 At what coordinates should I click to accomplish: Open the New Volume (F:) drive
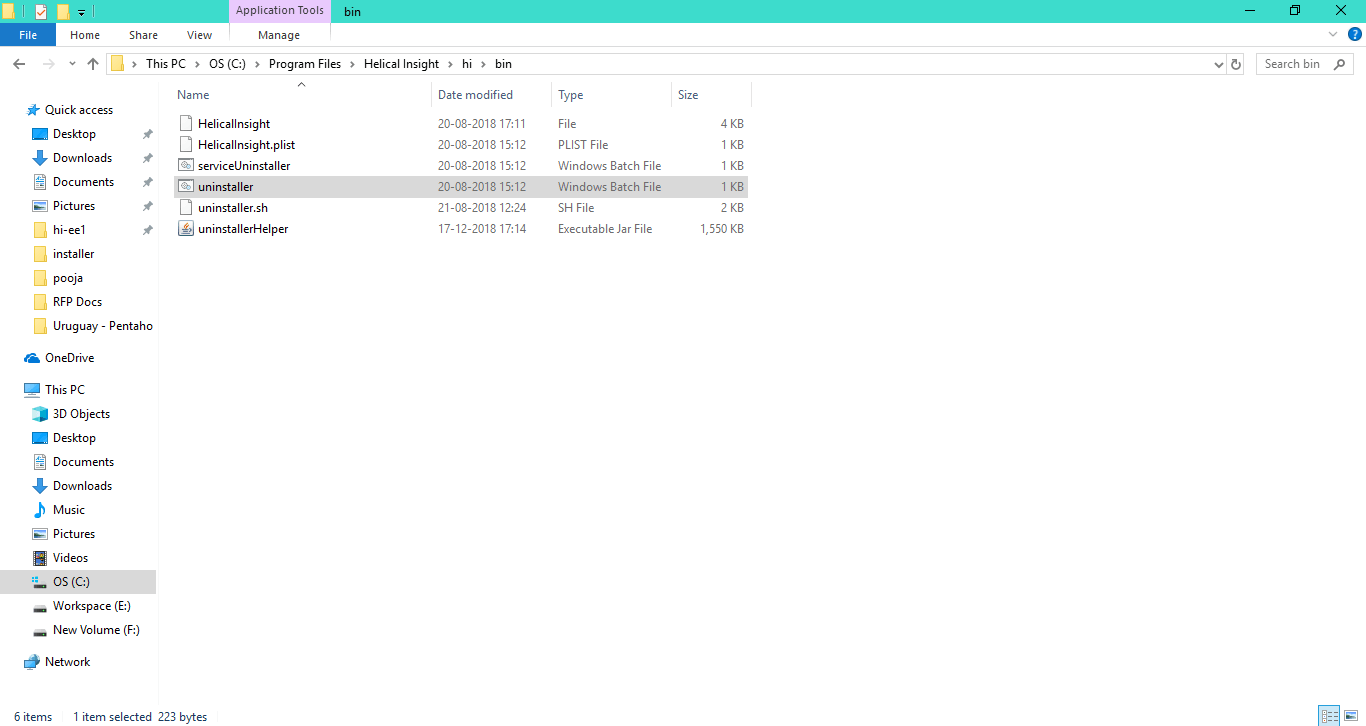pos(96,630)
